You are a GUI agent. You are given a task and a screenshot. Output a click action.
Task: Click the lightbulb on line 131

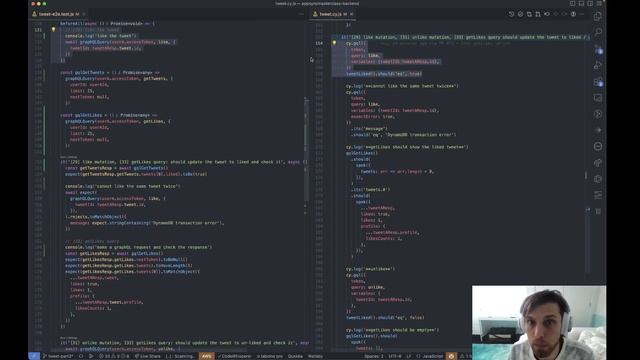point(53,29)
